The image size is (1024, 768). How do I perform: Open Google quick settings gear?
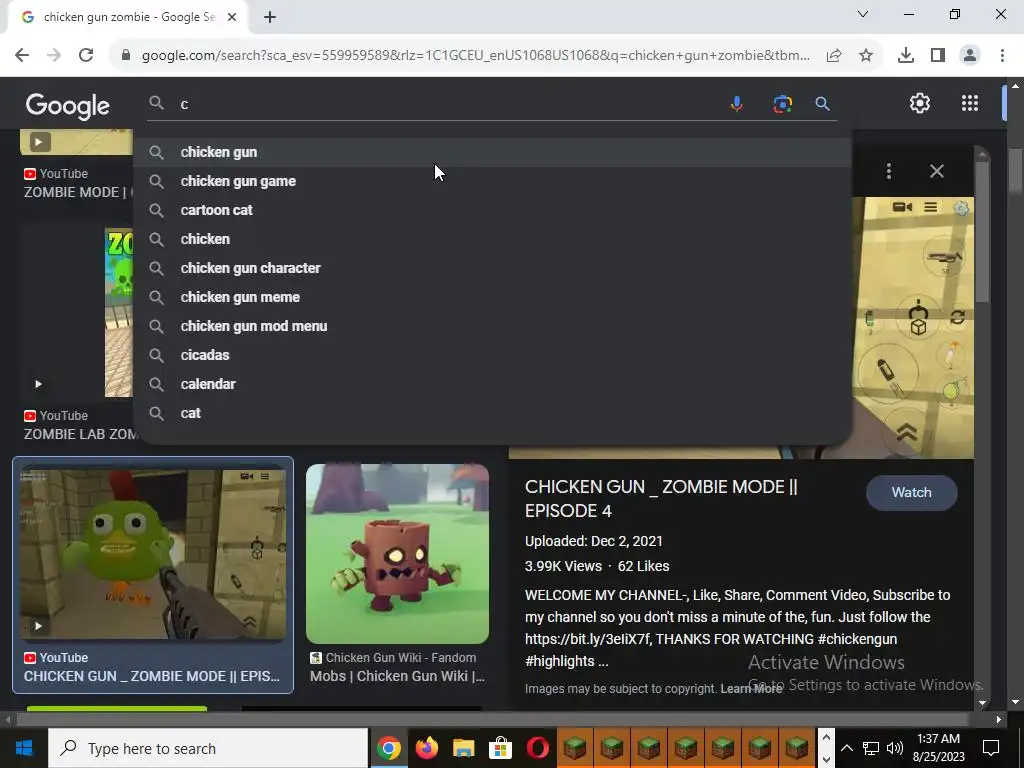(920, 103)
